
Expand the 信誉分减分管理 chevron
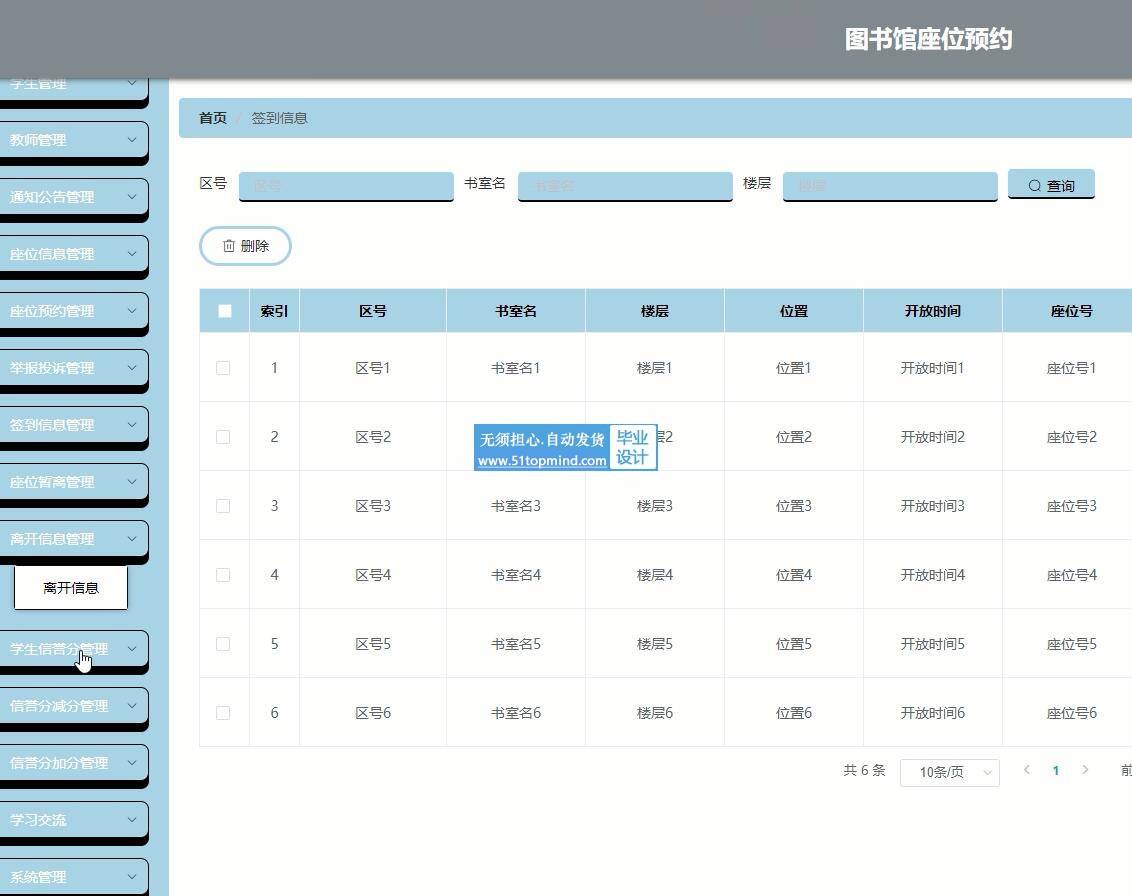click(132, 705)
